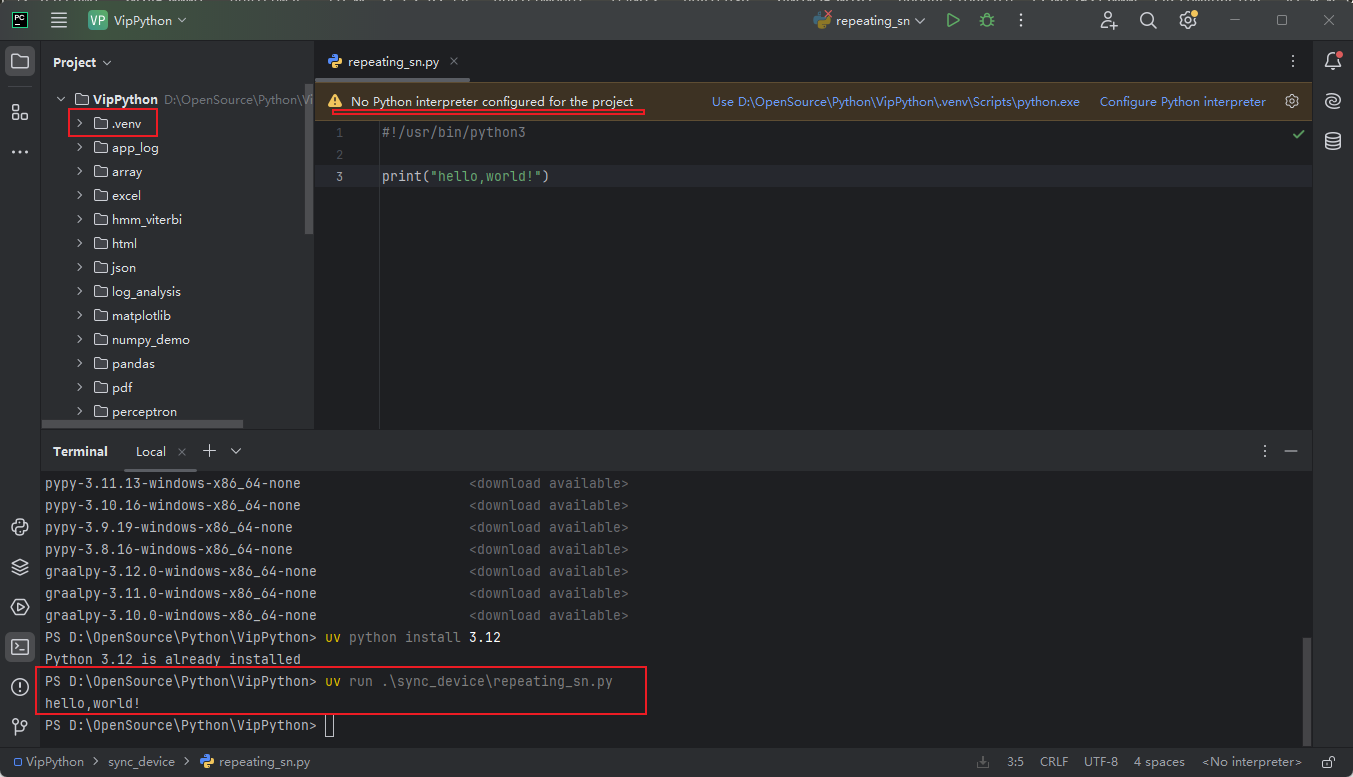The height and width of the screenshot is (777, 1353).
Task: Click Configure Python interpreter link
Action: coord(1182,101)
